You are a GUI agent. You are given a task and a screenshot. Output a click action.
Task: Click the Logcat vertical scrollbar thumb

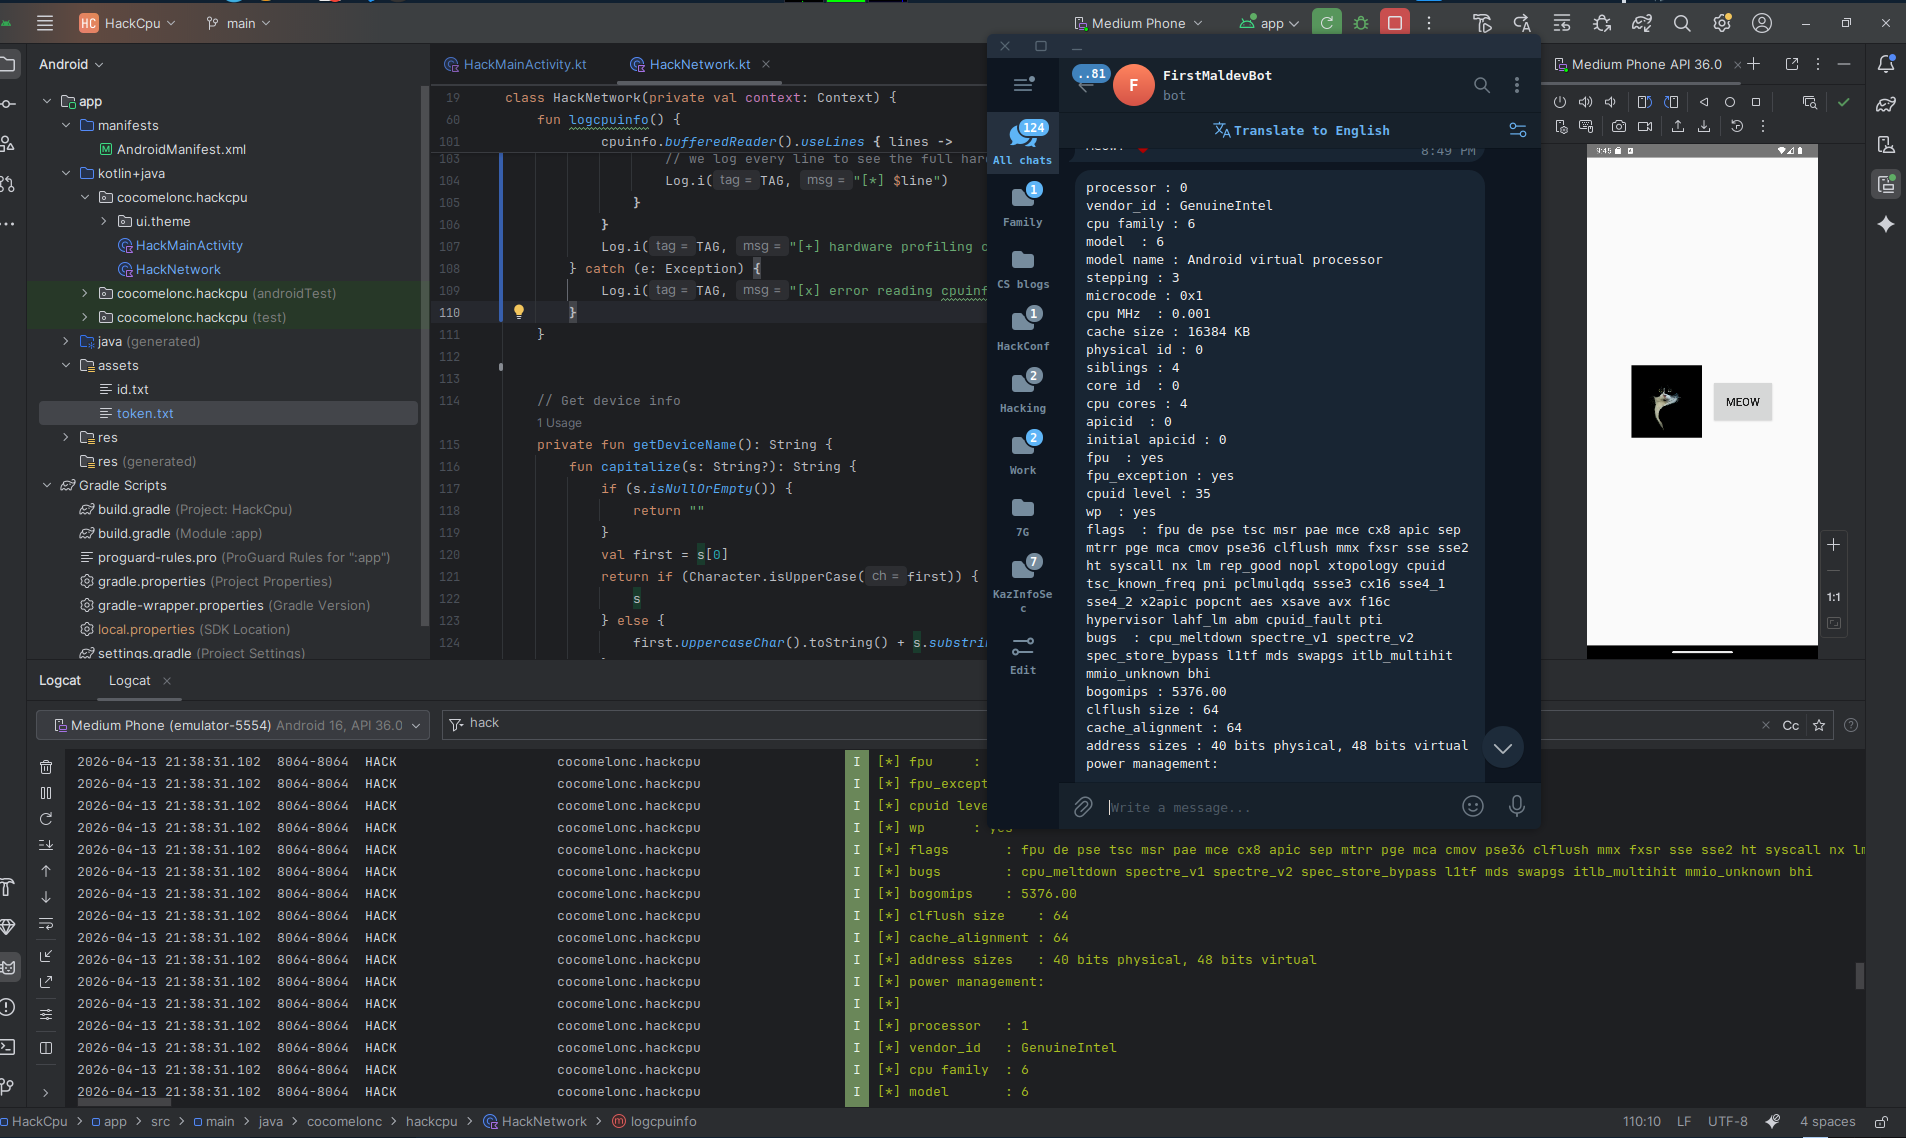point(1859,975)
